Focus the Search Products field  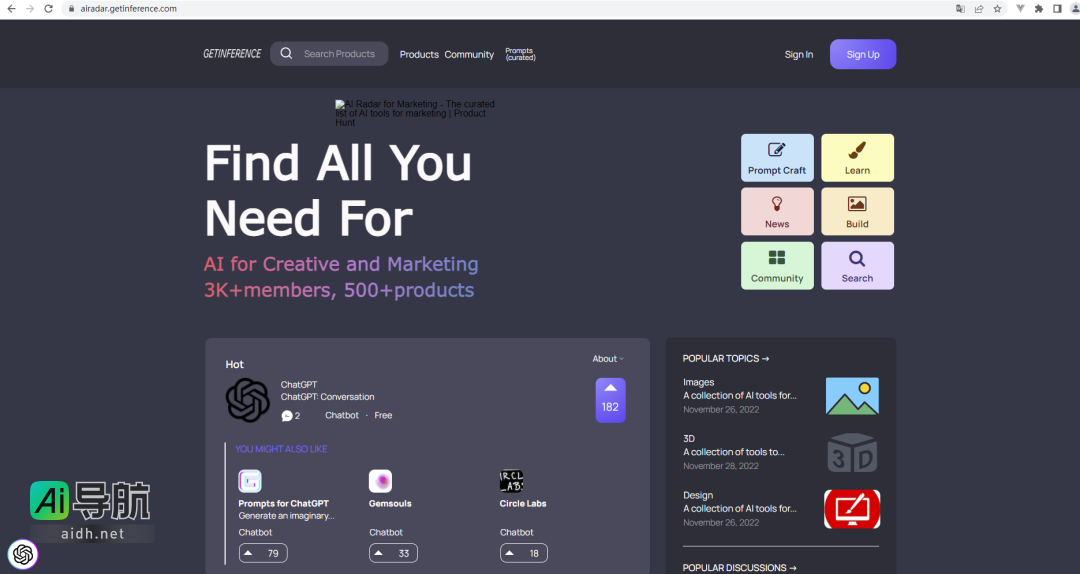329,54
